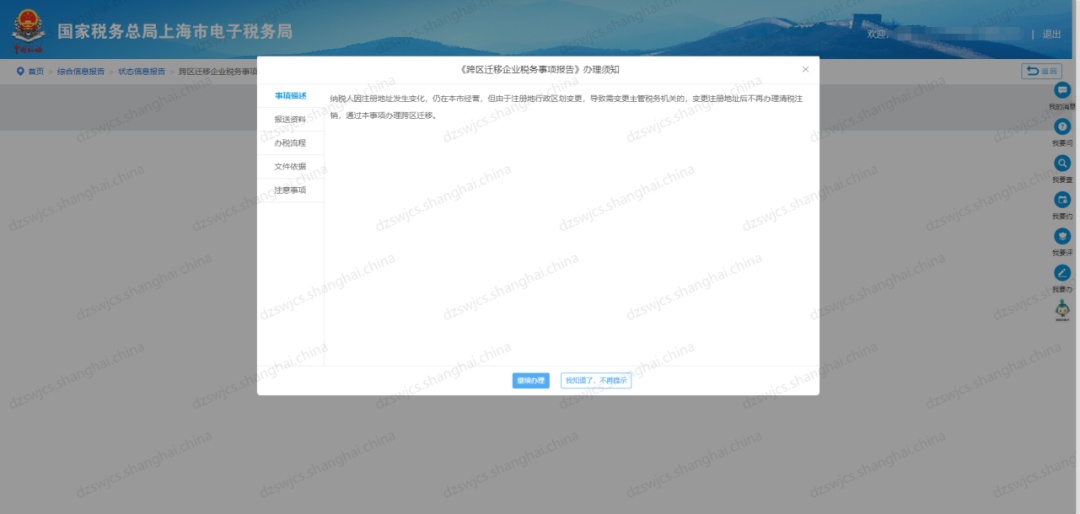Click the location pin icon beside 首页
This screenshot has width=1080, height=514.
pos(20,71)
